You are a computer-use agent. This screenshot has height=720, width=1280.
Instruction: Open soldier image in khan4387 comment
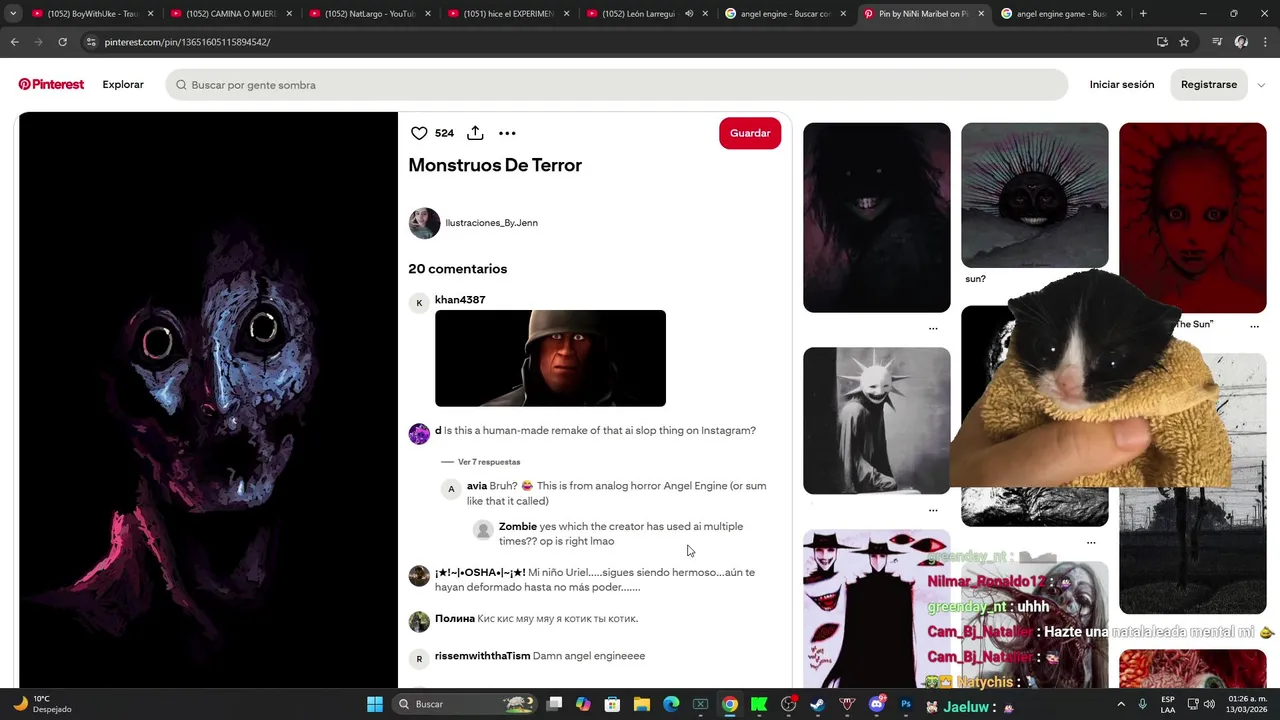(550, 358)
